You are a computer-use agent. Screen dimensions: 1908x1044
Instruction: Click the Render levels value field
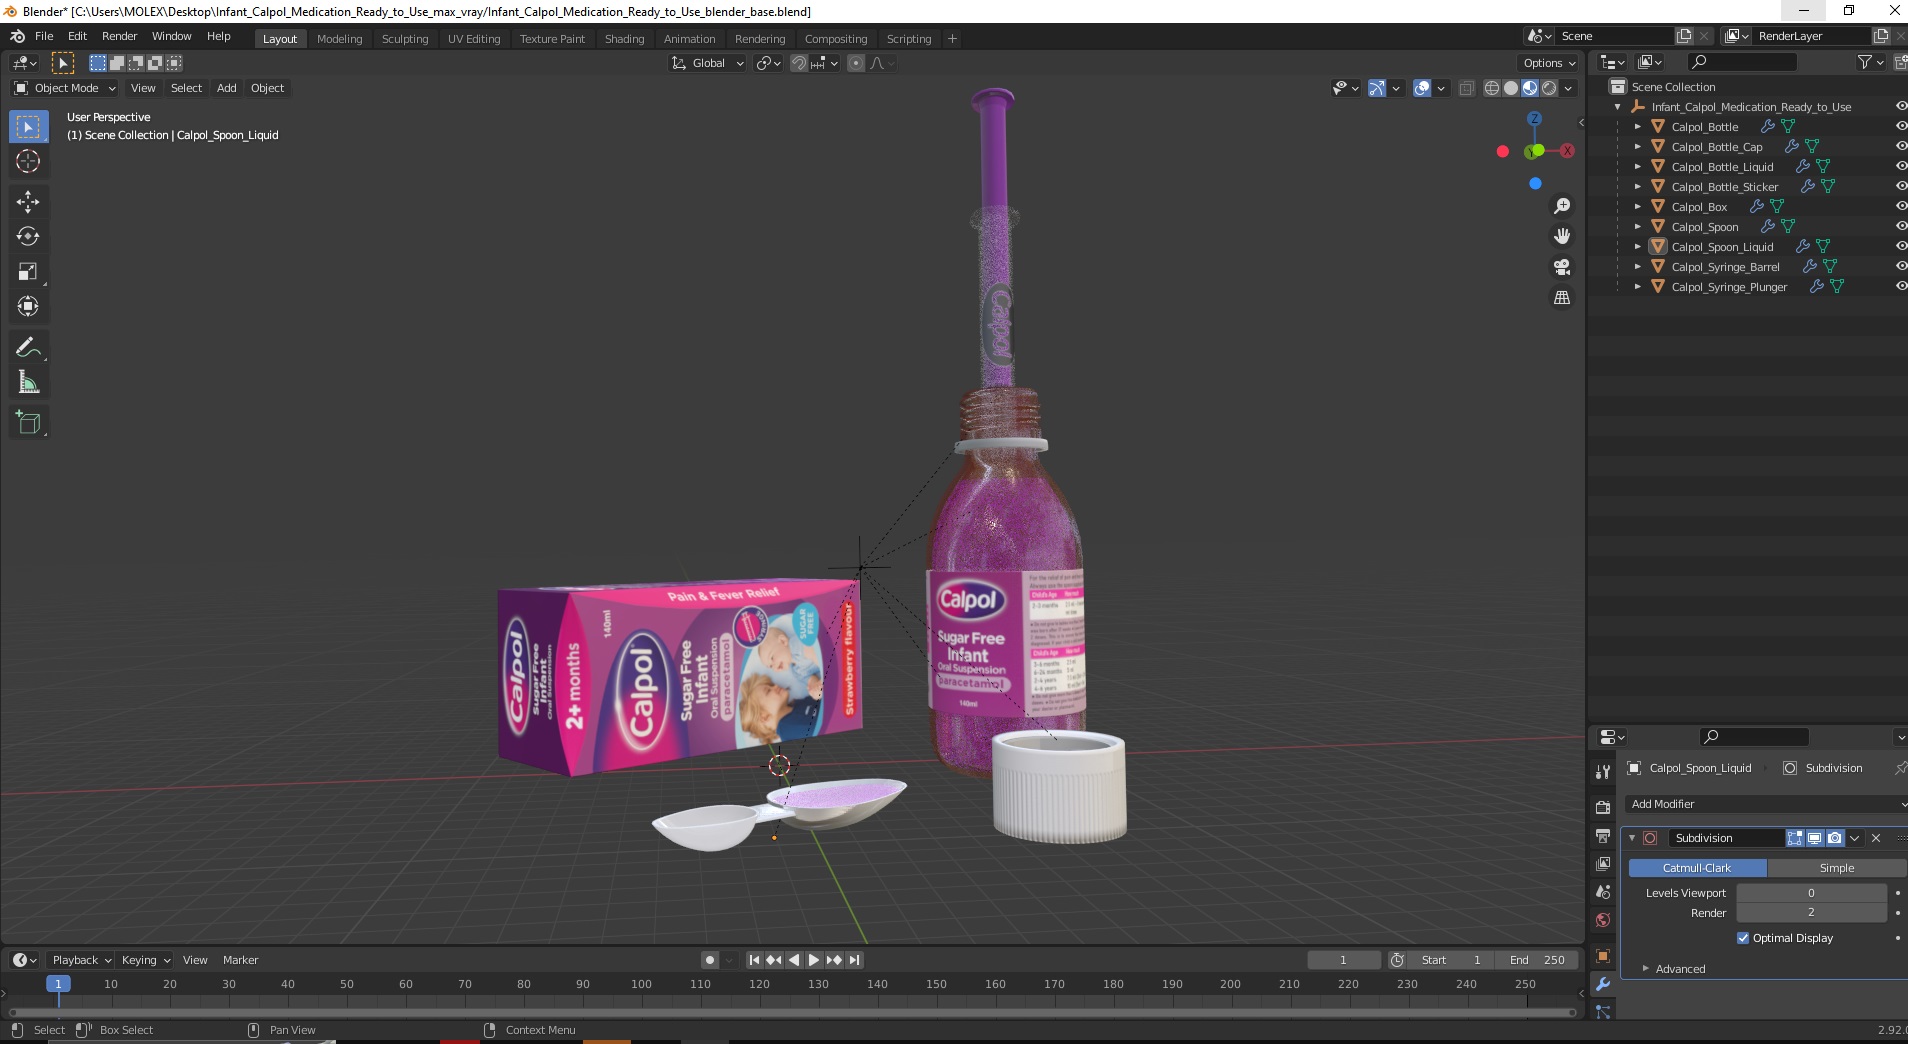(1811, 913)
